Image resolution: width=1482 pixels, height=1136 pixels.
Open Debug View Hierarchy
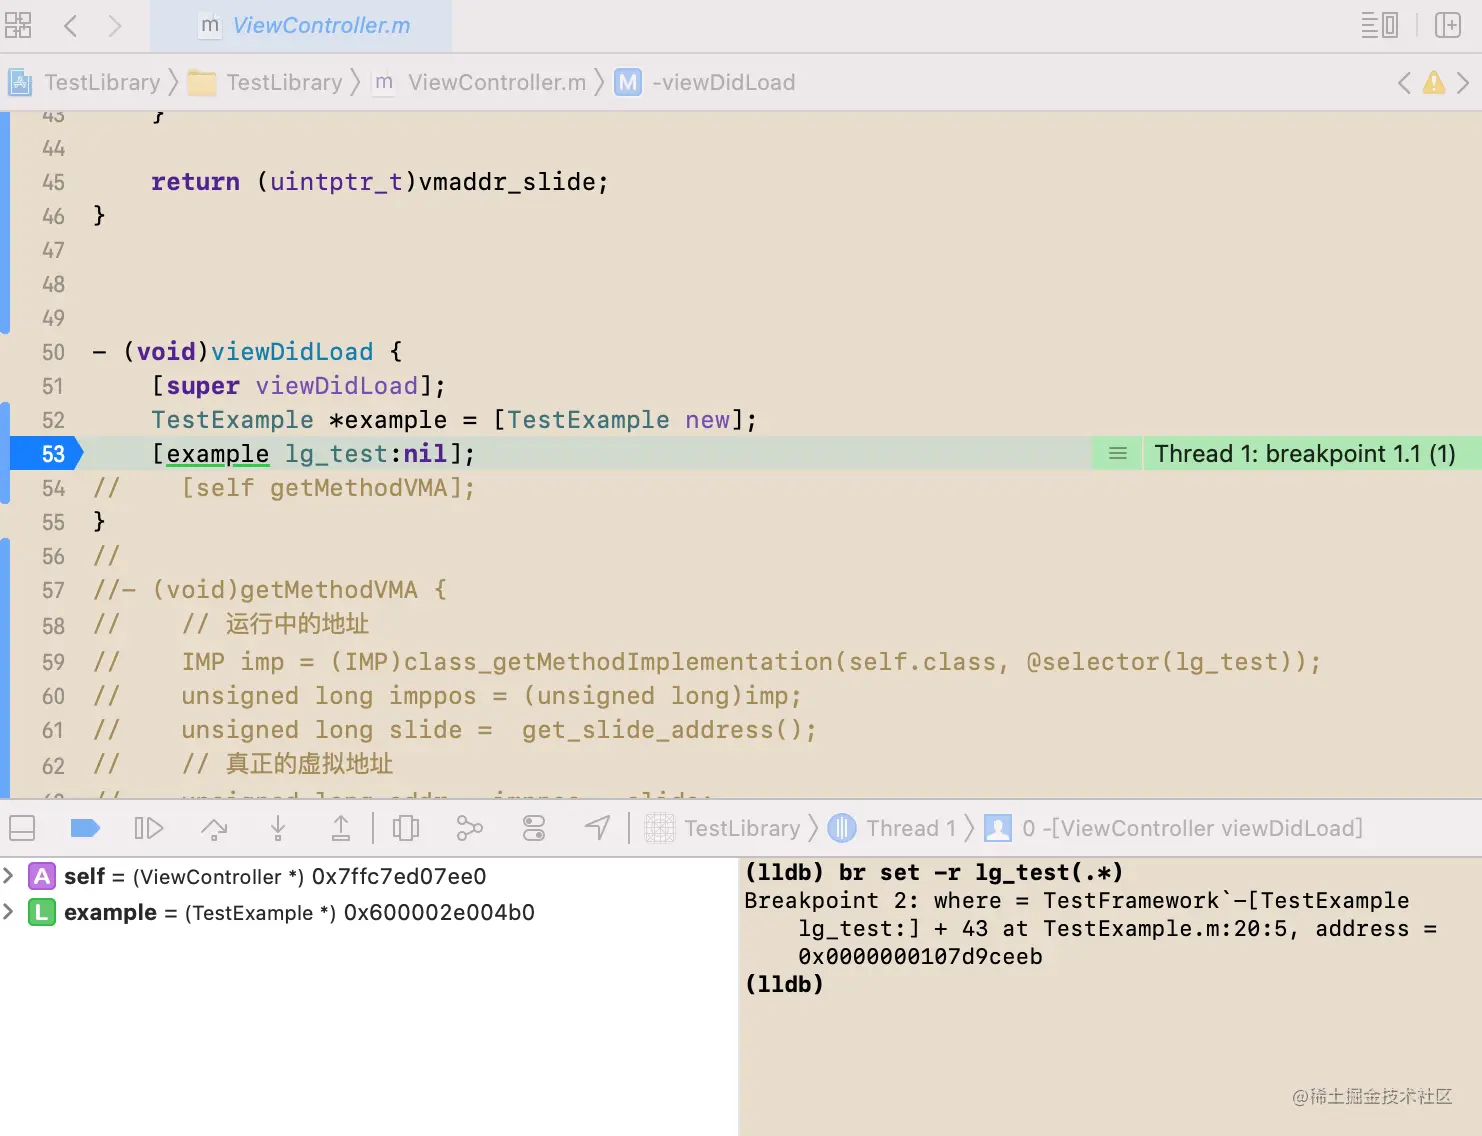coord(406,828)
